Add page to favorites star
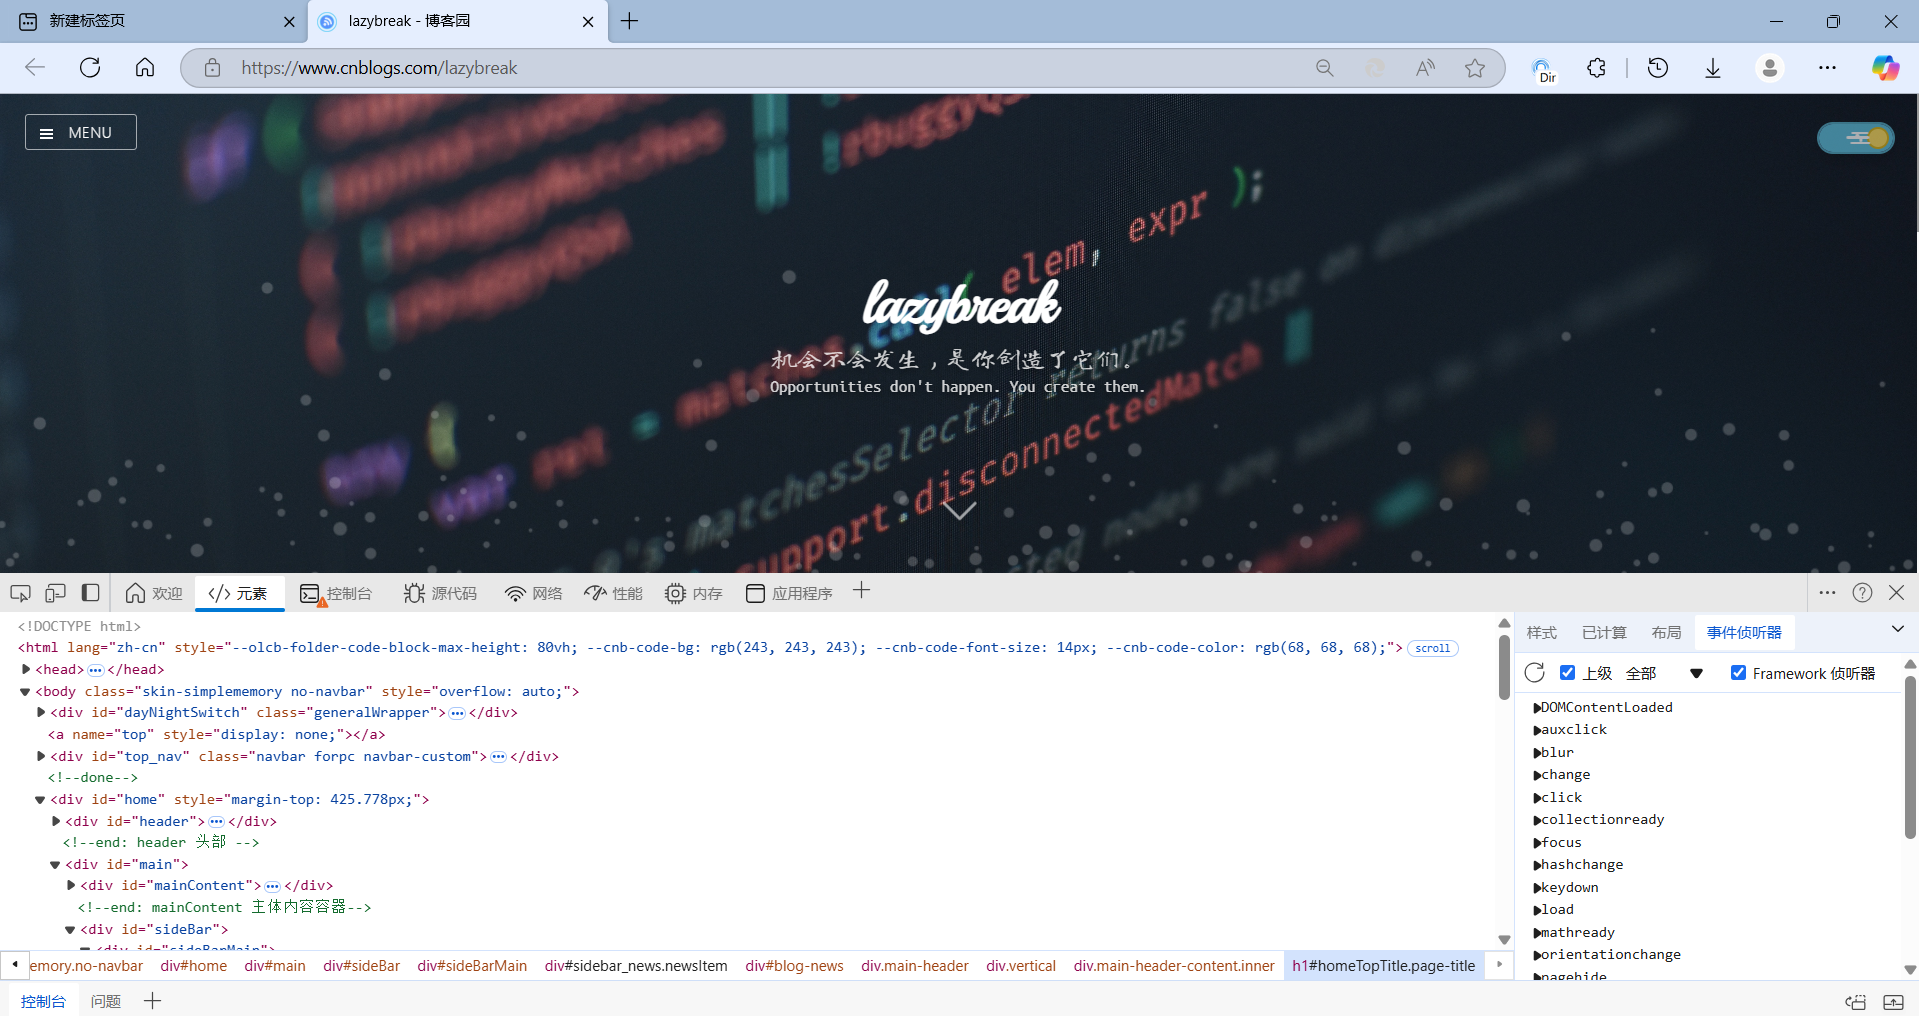The width and height of the screenshot is (1919, 1016). pyautogui.click(x=1475, y=67)
